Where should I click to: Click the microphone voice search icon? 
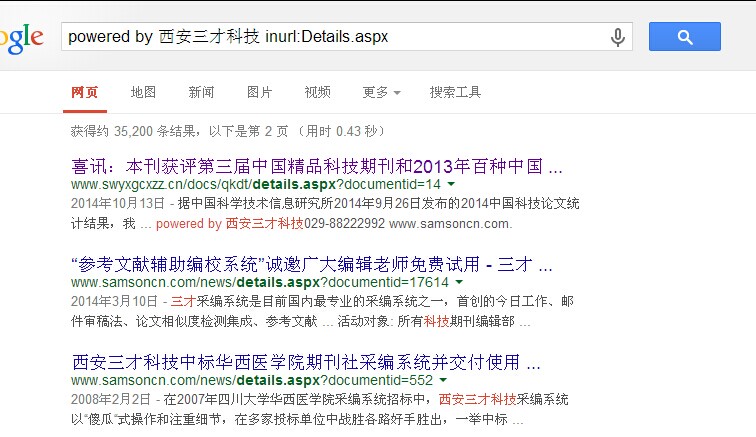click(618, 37)
